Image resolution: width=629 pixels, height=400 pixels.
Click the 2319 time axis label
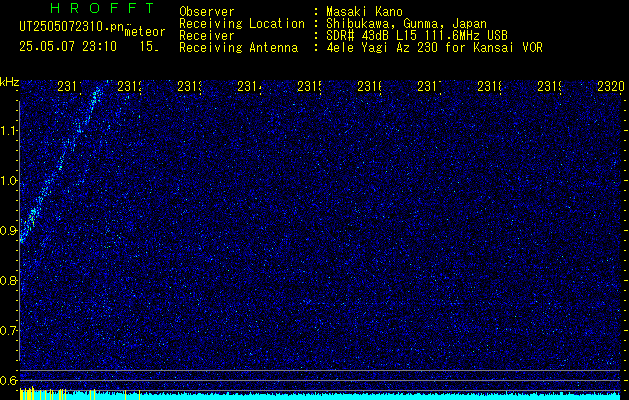tap(549, 87)
